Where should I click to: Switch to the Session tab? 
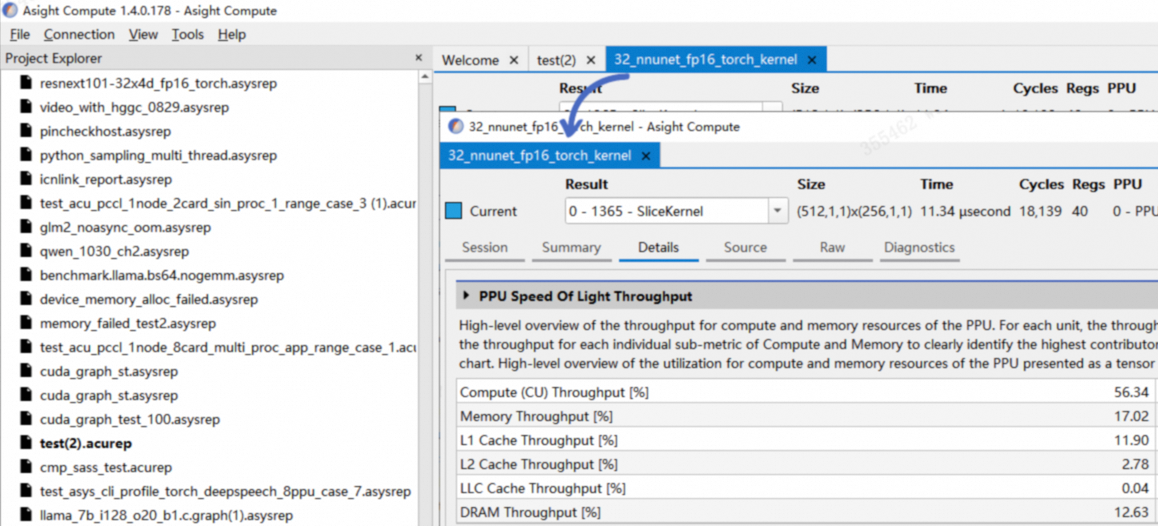pyautogui.click(x=485, y=247)
